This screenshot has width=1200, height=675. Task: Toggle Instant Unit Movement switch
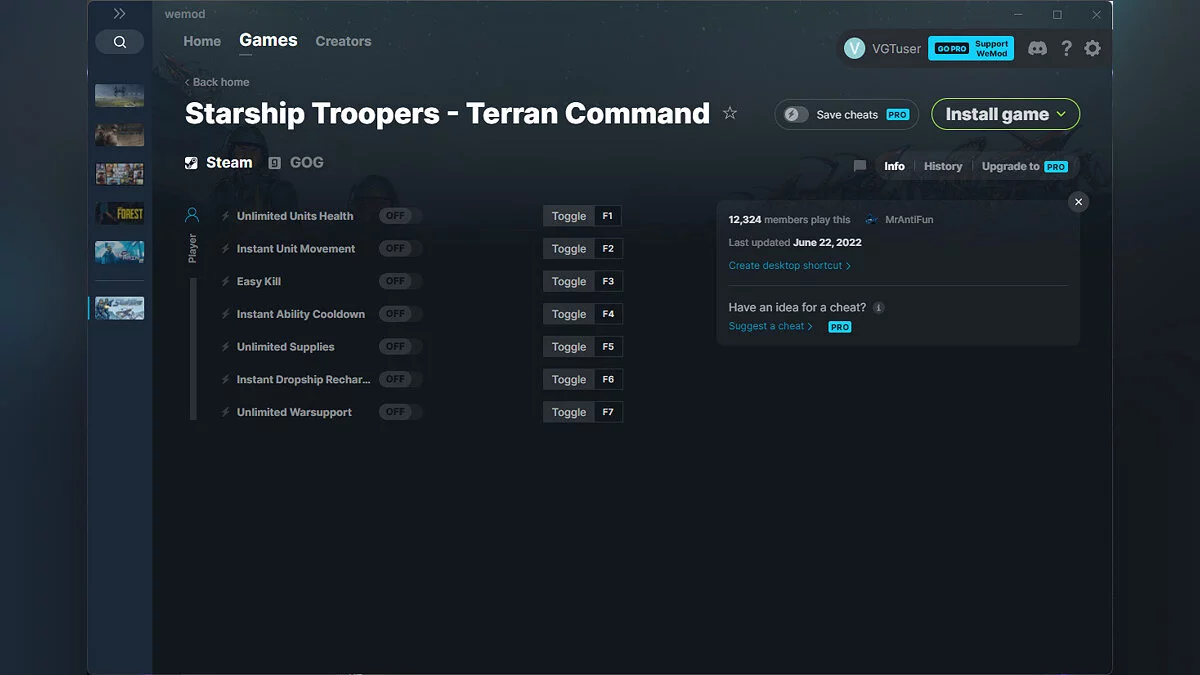pos(400,248)
